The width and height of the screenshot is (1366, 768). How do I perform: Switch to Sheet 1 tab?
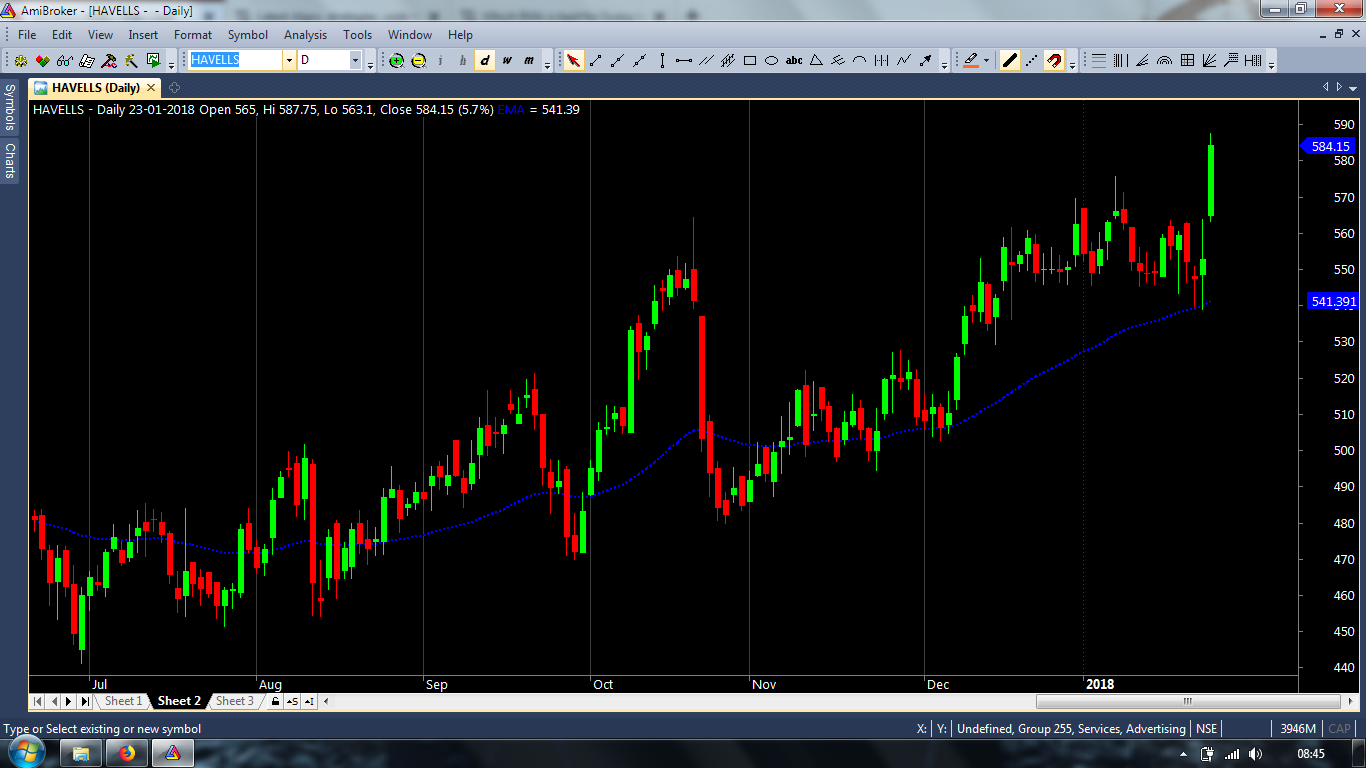(x=124, y=701)
